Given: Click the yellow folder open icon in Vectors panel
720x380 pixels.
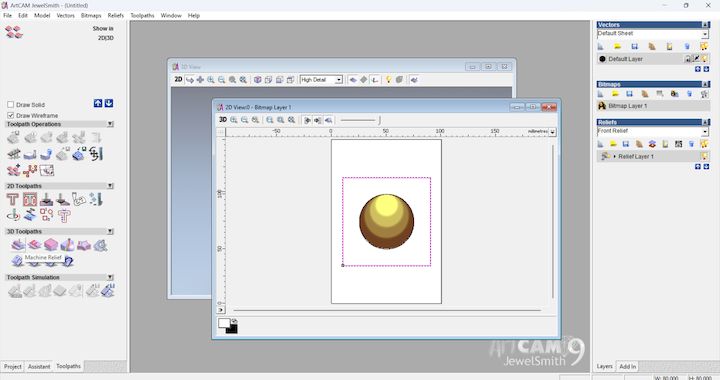Looking at the screenshot, I should [618, 46].
